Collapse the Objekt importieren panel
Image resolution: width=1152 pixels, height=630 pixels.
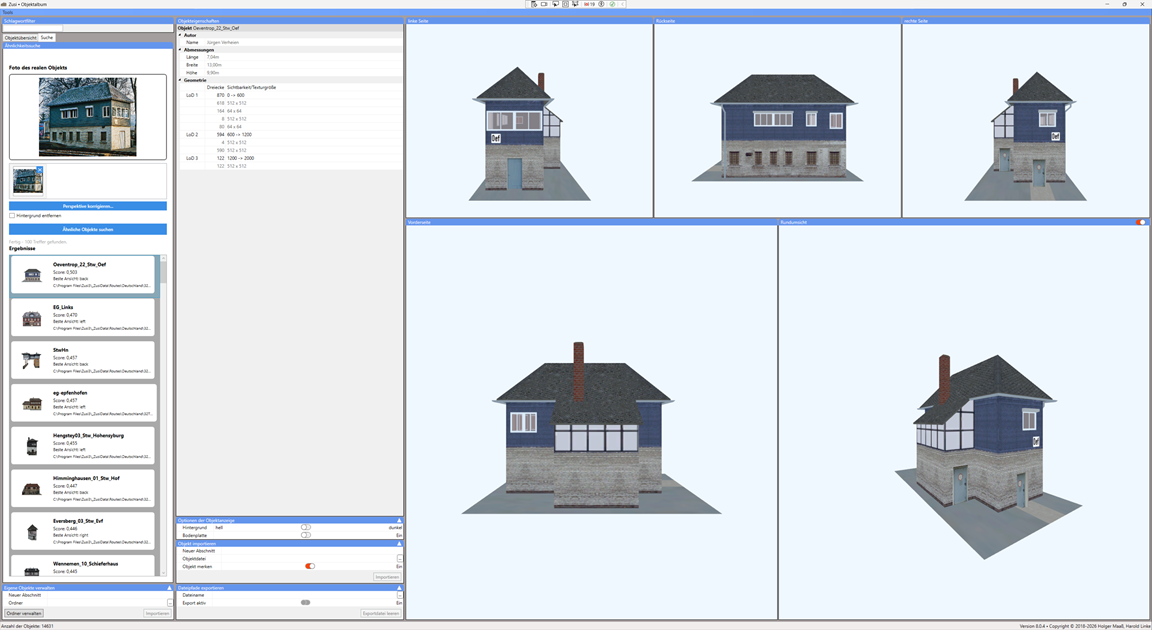pyautogui.click(x=399, y=543)
